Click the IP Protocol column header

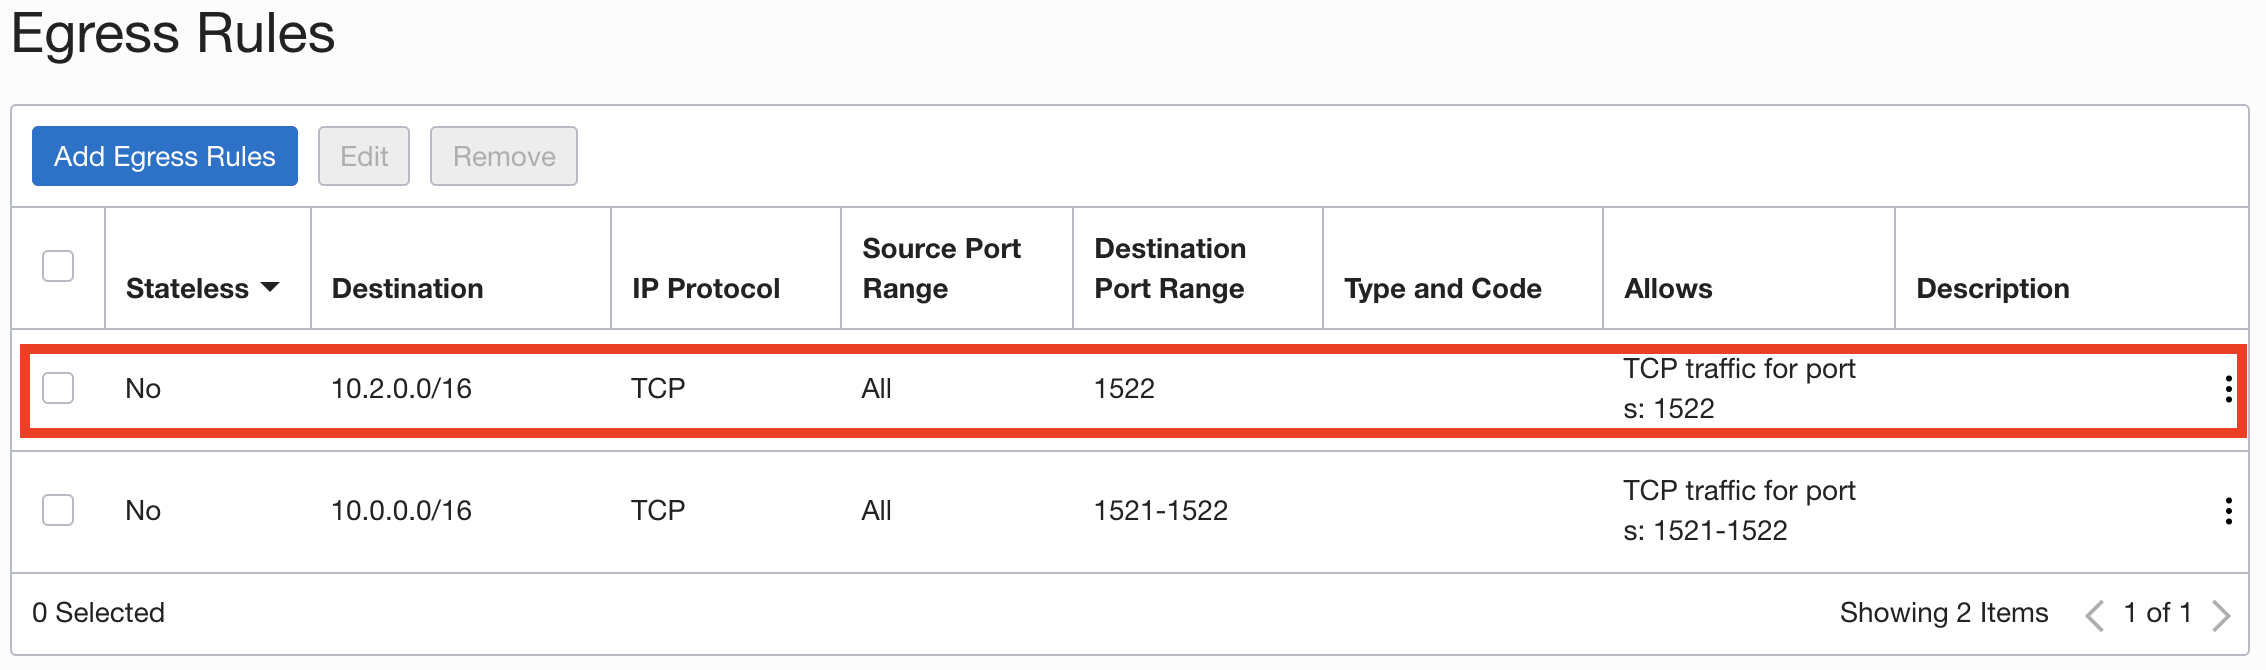click(x=705, y=289)
